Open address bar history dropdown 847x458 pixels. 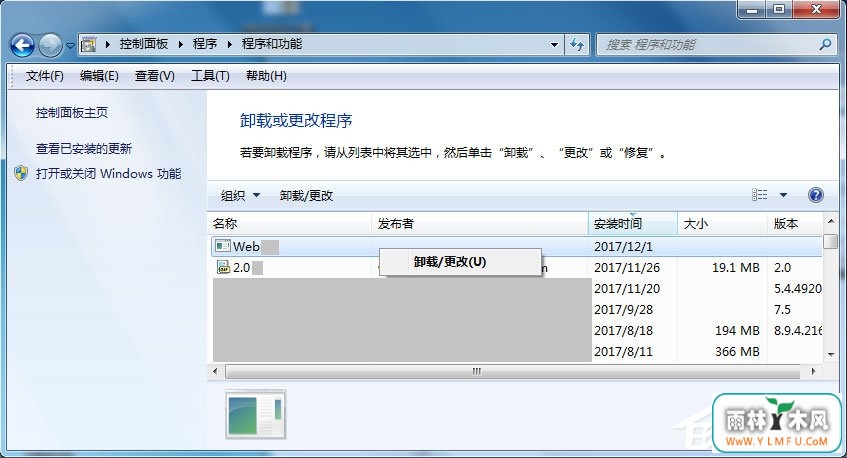click(554, 45)
